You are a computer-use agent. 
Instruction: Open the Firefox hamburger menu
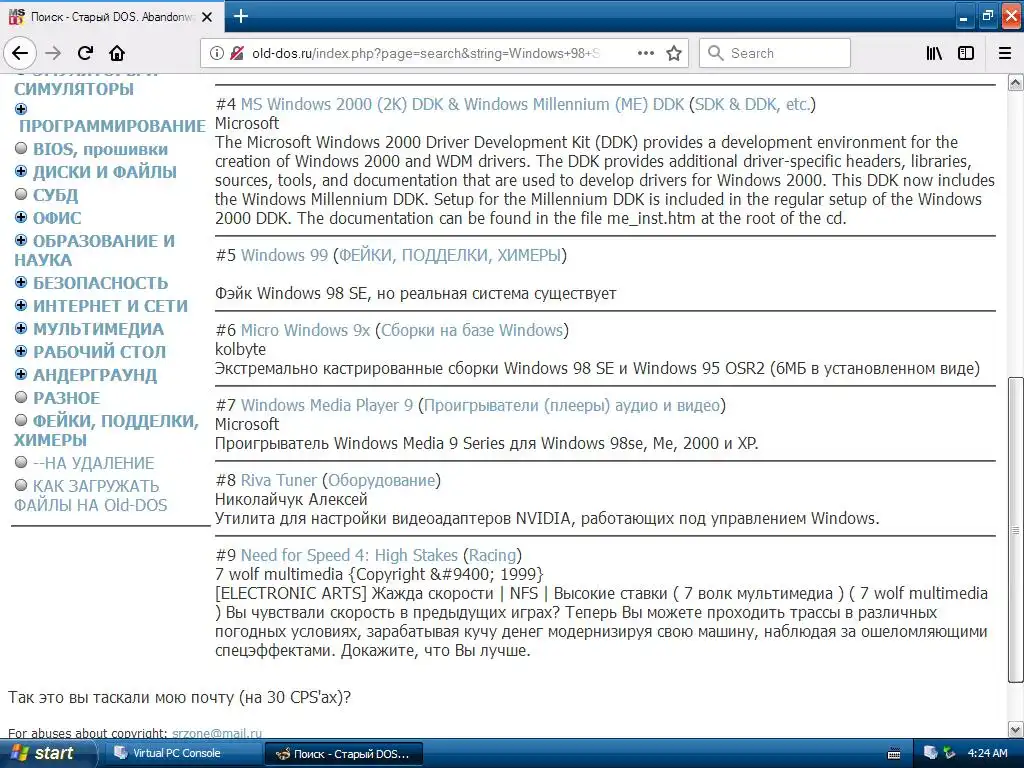coord(1005,54)
